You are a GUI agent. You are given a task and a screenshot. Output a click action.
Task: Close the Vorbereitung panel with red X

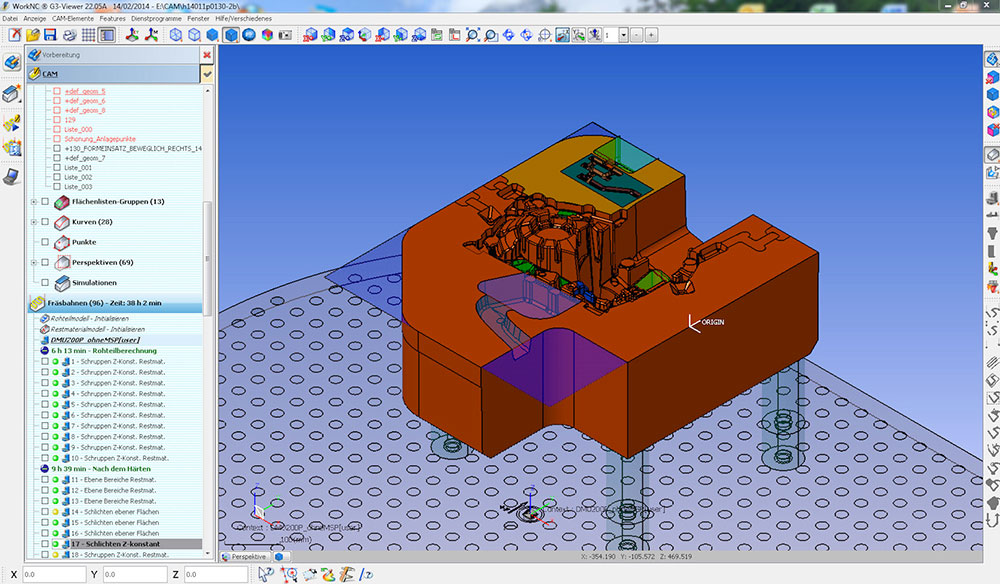click(x=207, y=55)
